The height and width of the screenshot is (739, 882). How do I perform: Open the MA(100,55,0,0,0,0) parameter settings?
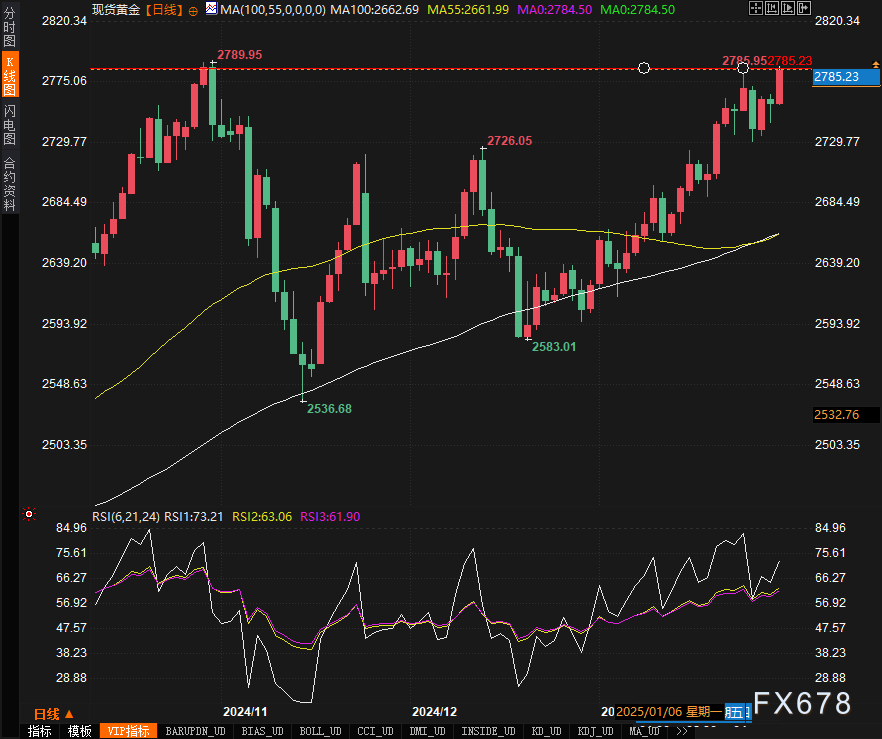pos(271,9)
